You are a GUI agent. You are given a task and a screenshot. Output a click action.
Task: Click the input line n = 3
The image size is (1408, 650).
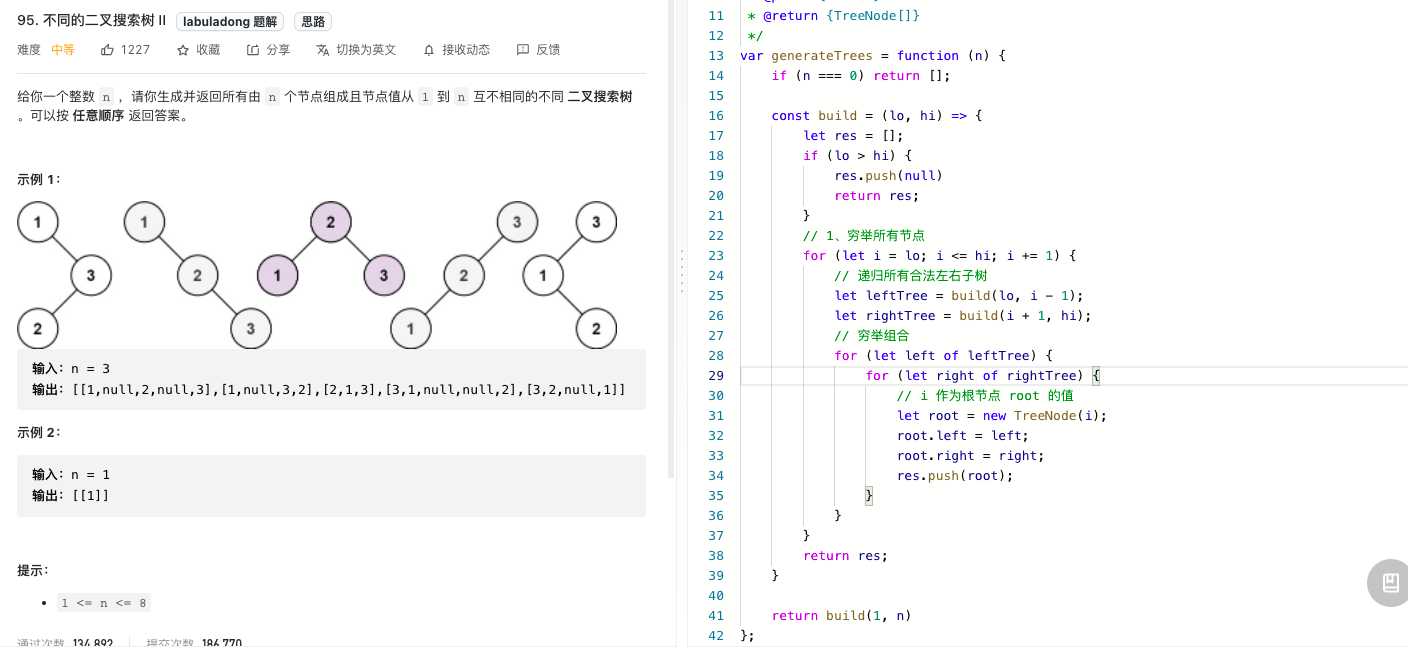point(71,368)
